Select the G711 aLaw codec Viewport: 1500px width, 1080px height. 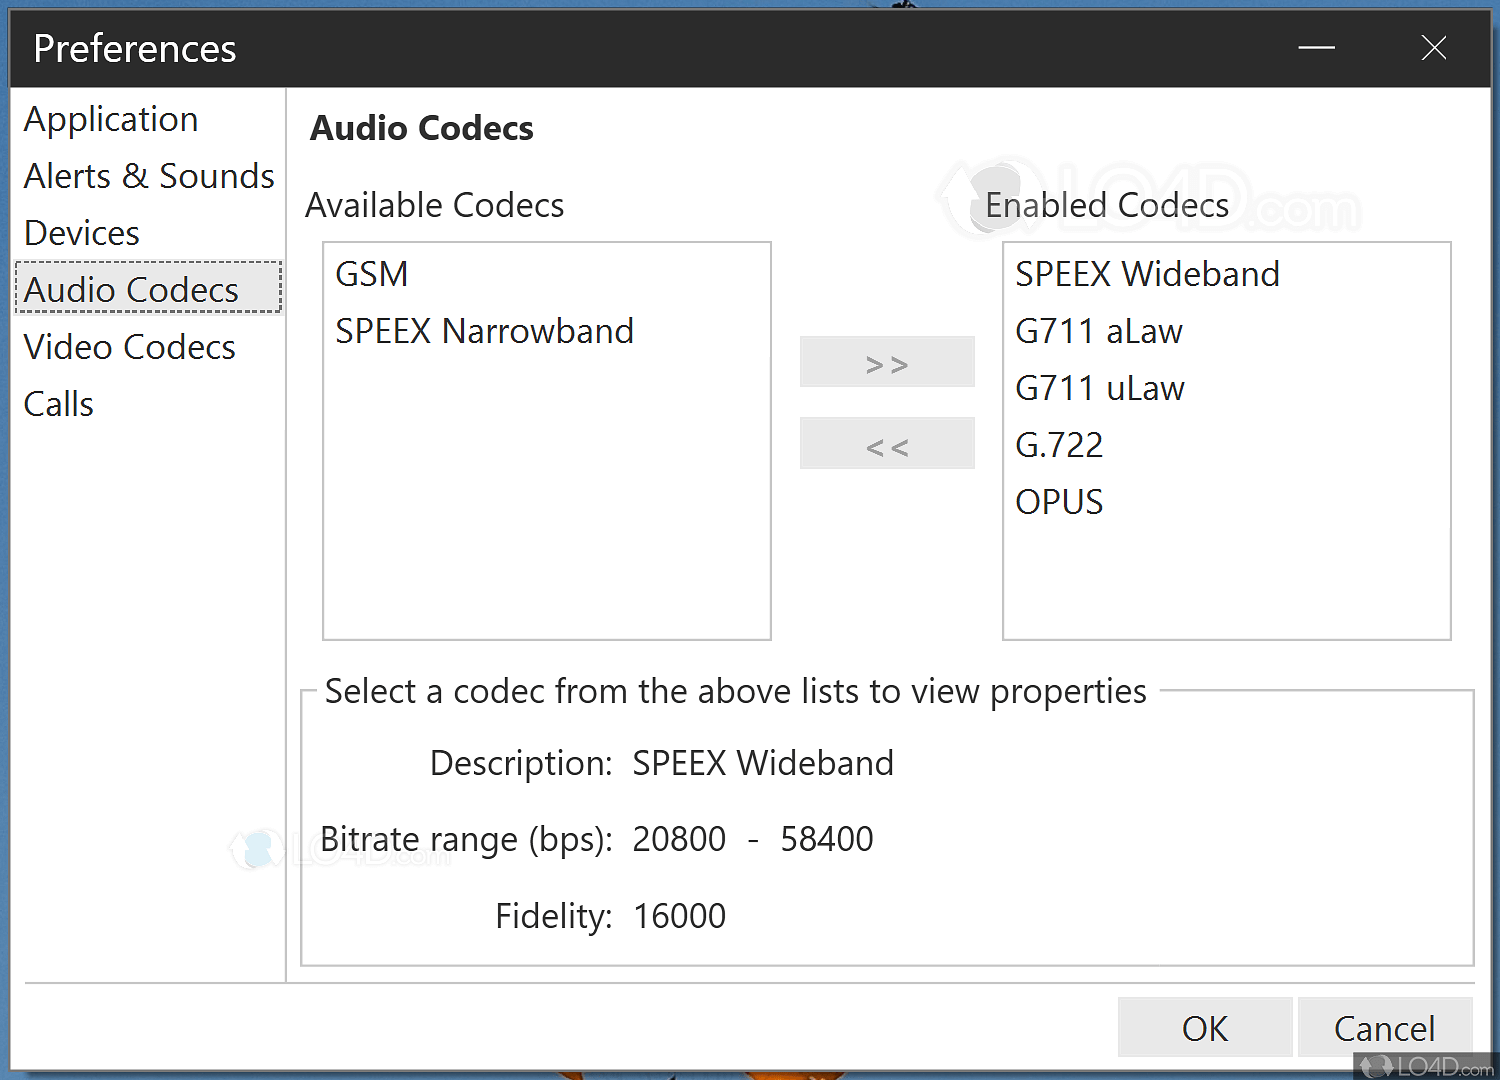[x=1098, y=330]
